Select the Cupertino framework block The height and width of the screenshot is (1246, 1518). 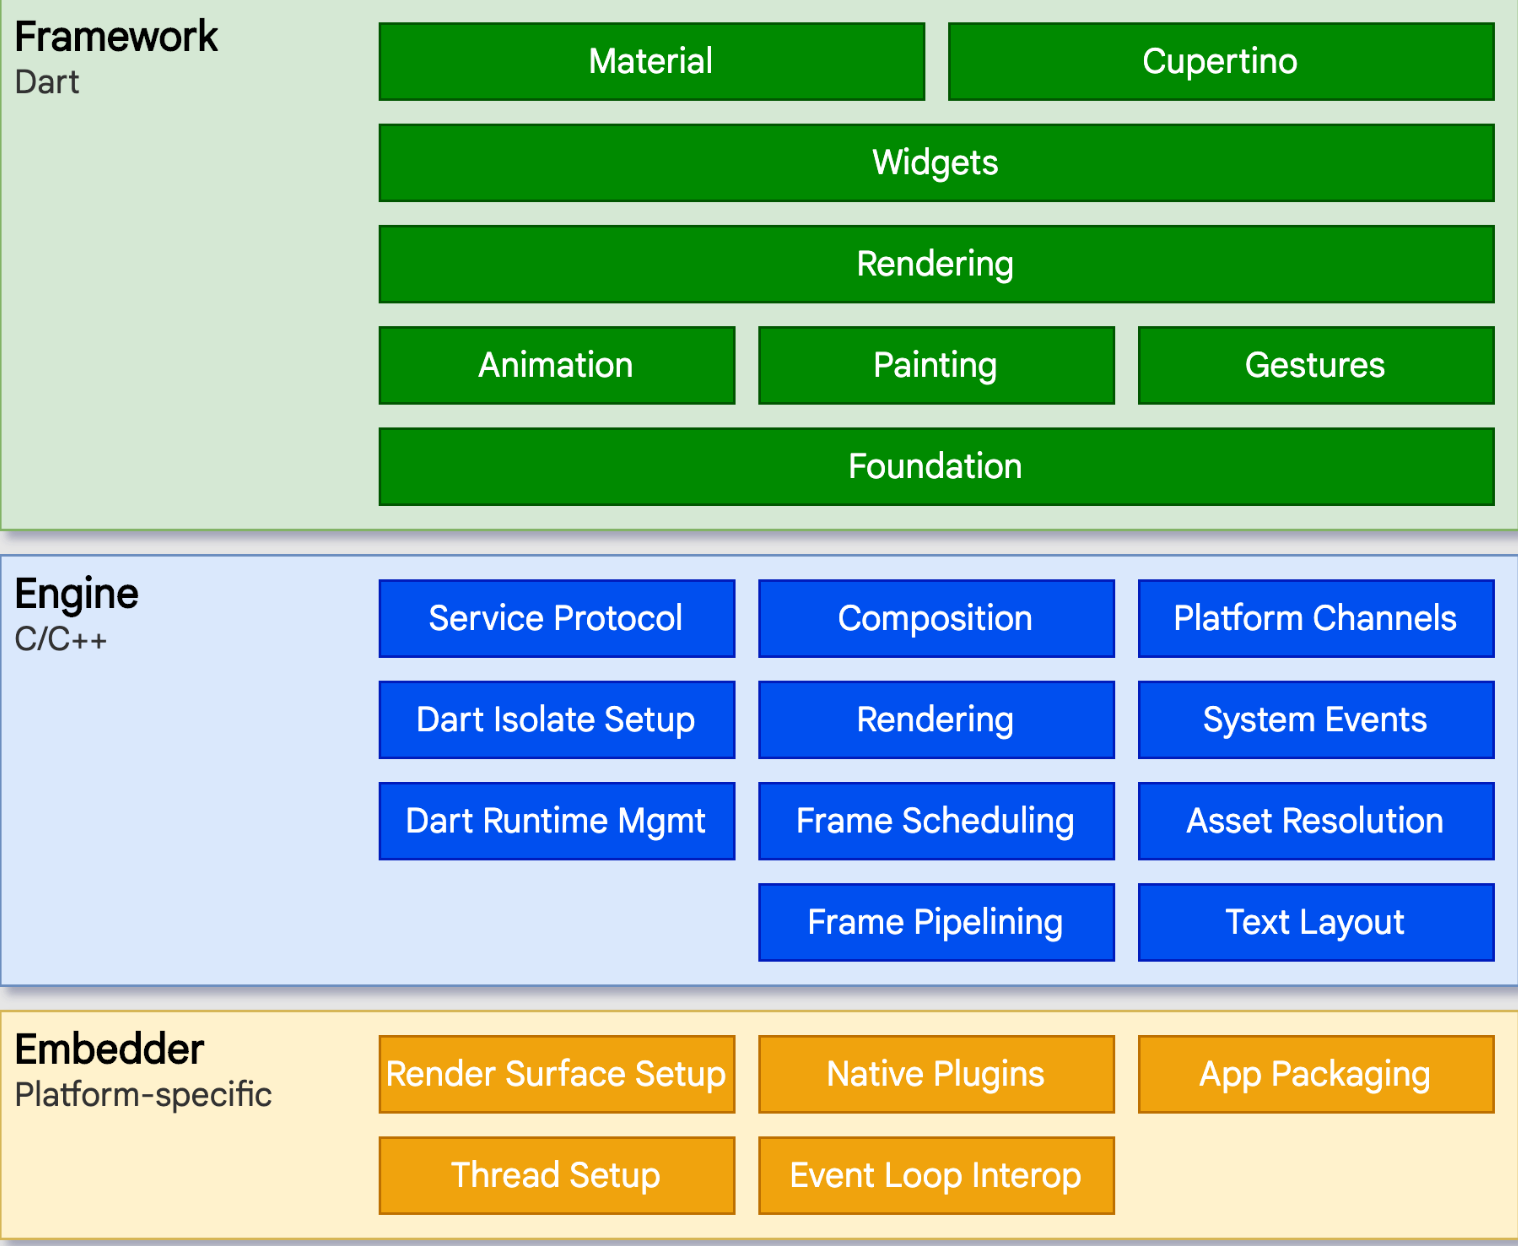point(1220,62)
